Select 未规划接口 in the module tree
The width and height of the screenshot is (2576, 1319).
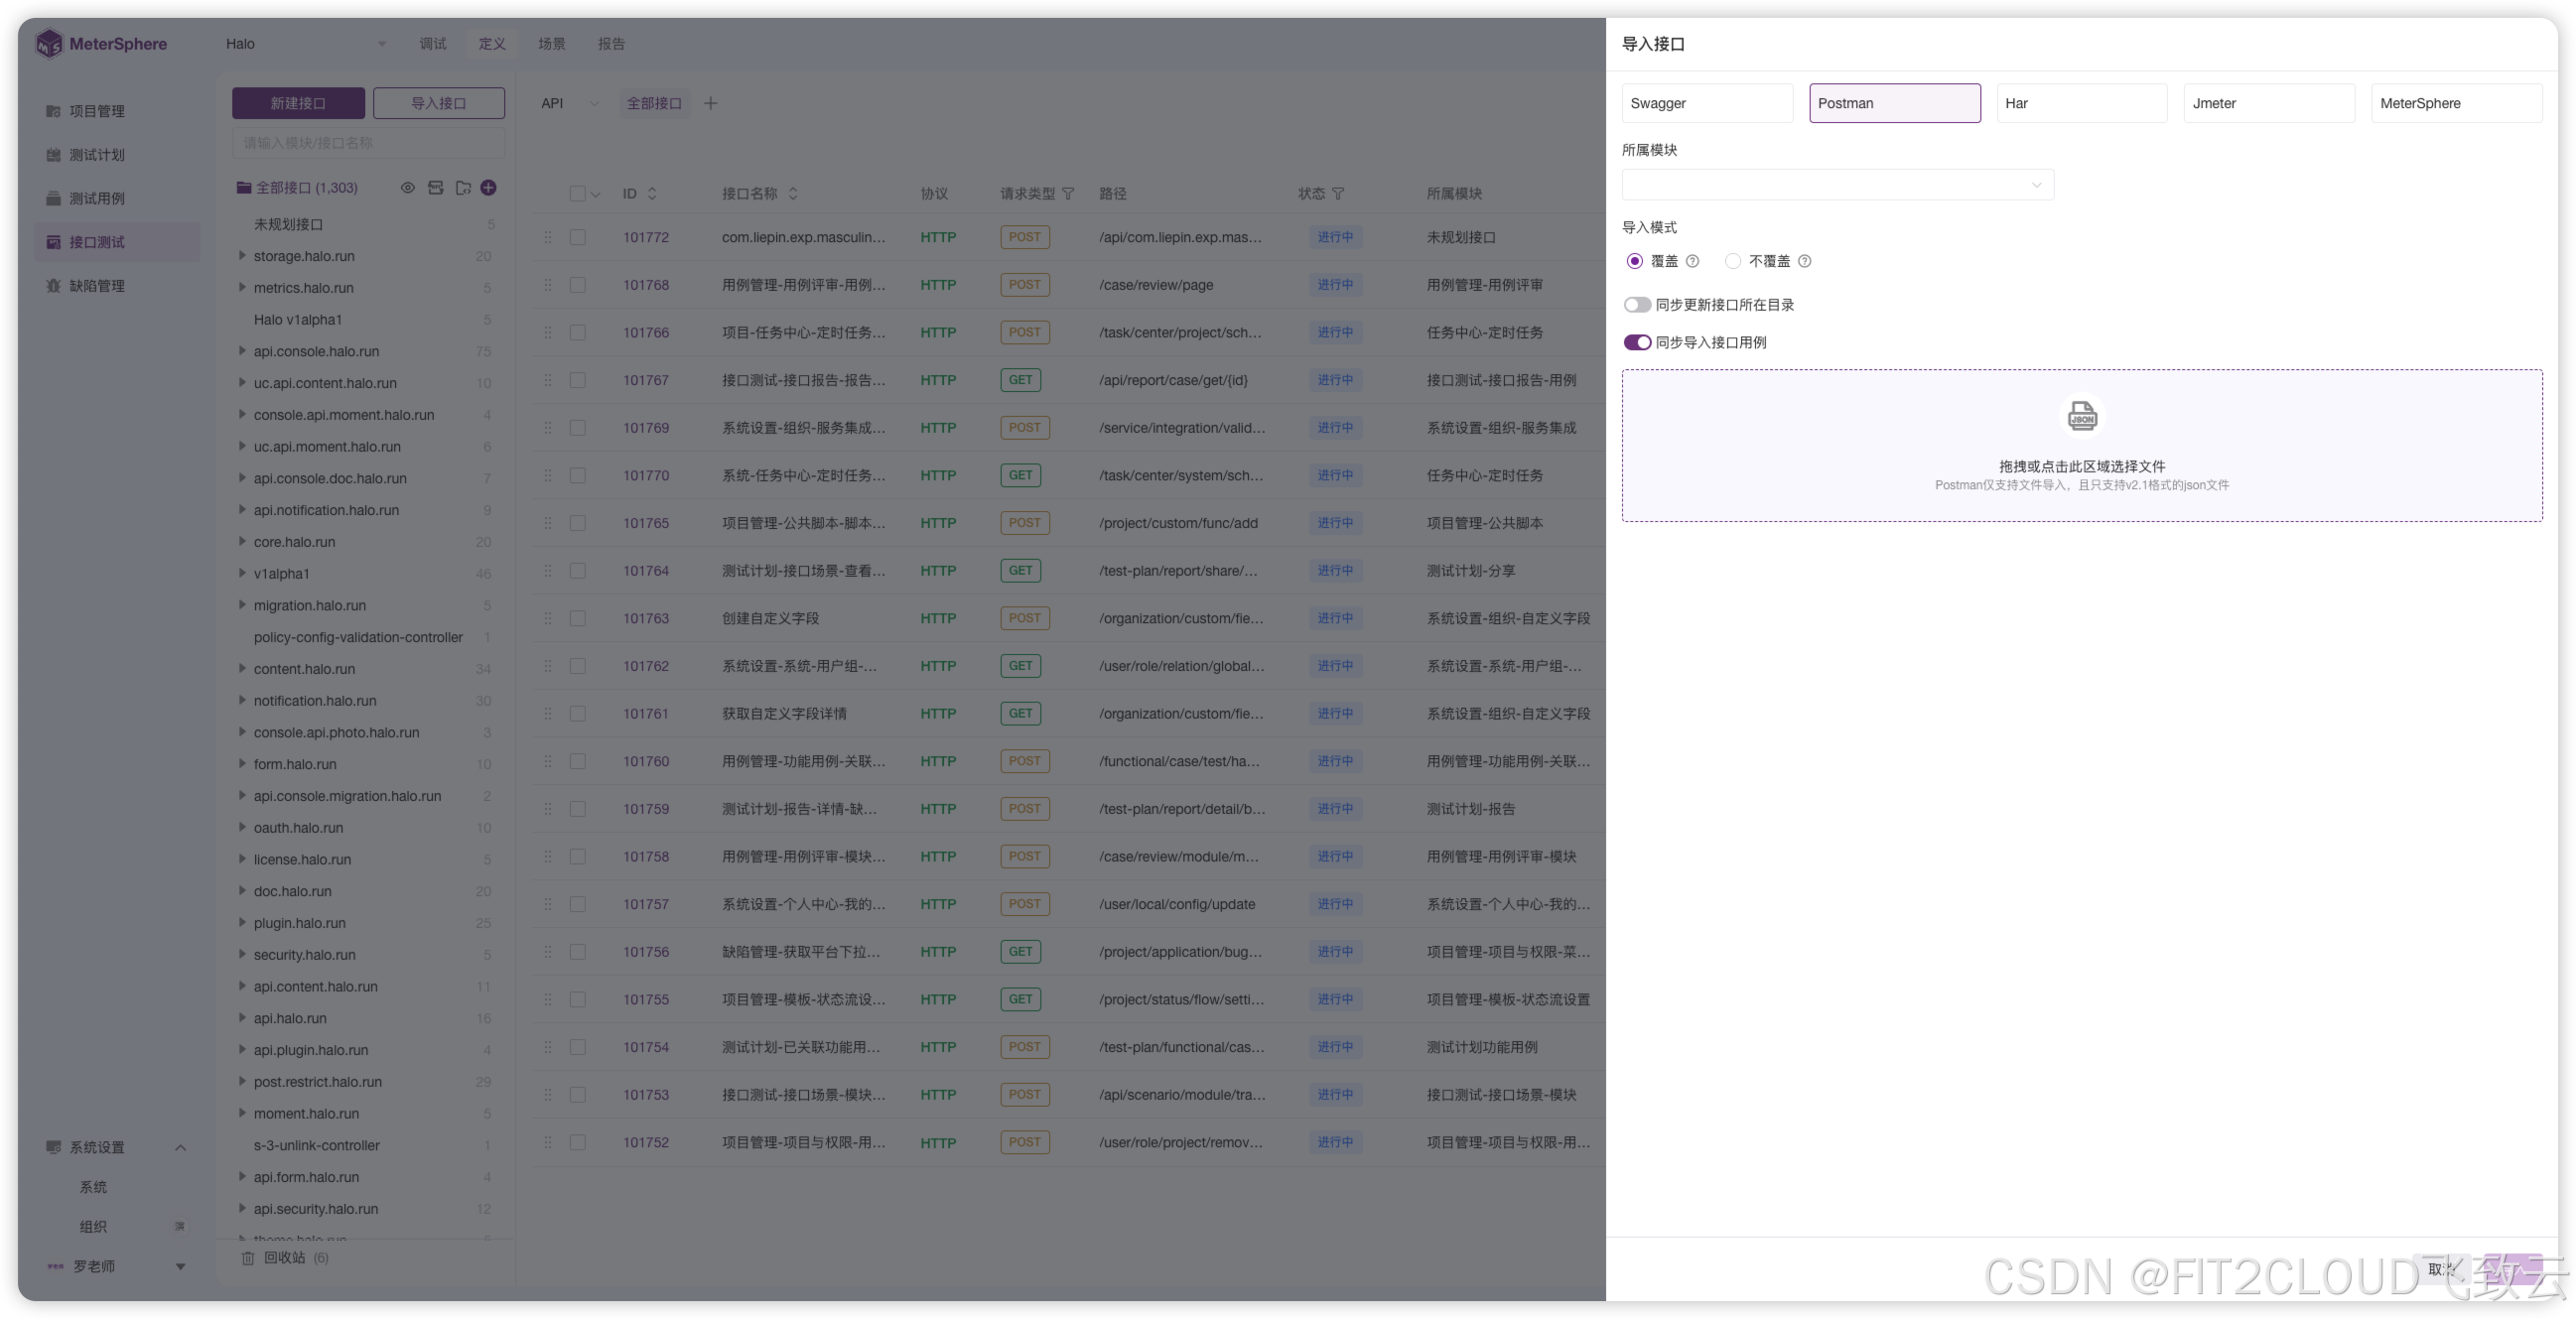click(x=288, y=225)
